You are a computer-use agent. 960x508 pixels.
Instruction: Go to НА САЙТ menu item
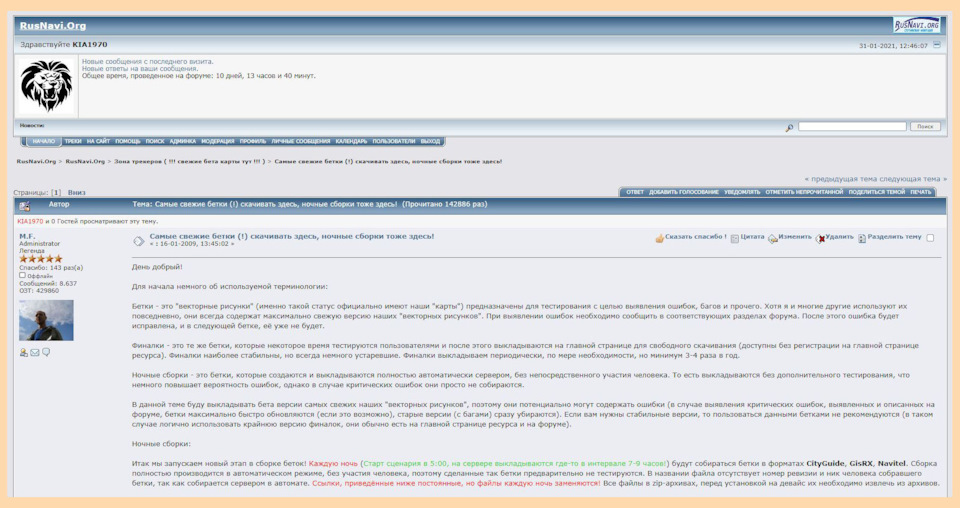99,141
